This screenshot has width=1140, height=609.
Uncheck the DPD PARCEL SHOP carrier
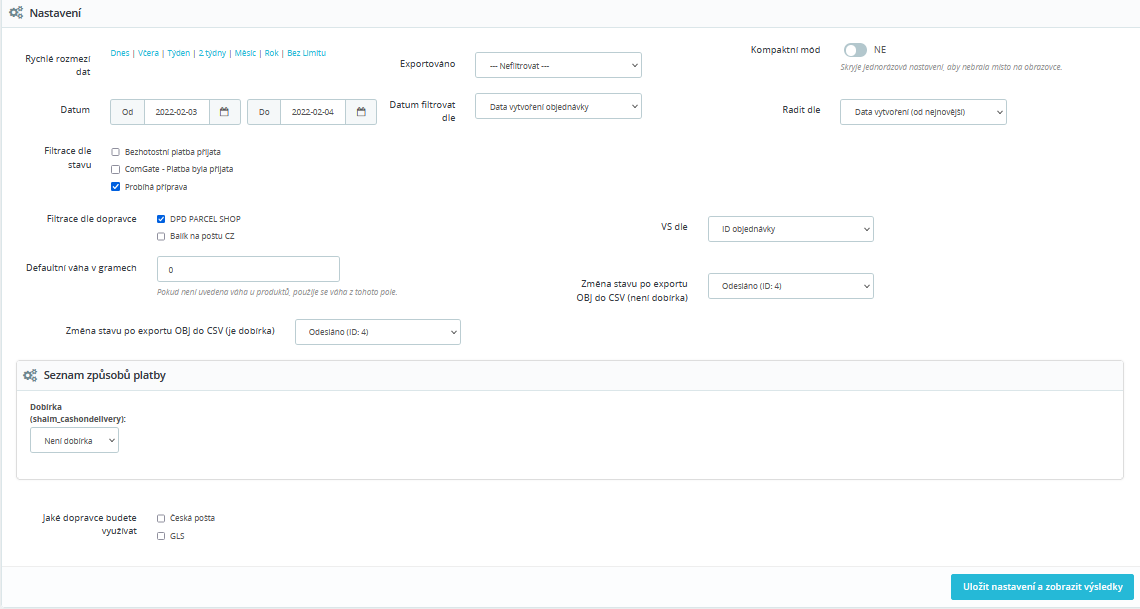[x=162, y=219]
